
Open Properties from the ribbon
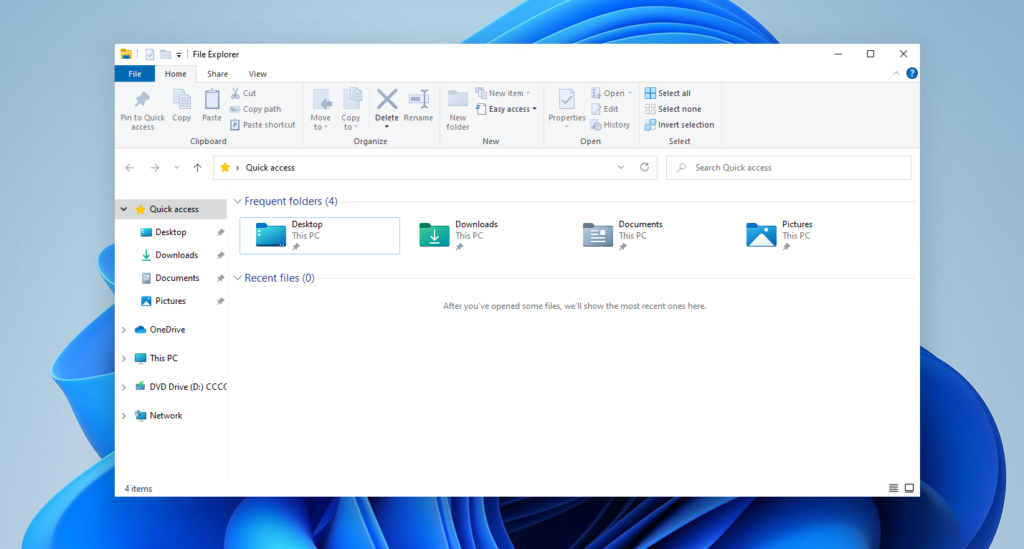click(566, 100)
